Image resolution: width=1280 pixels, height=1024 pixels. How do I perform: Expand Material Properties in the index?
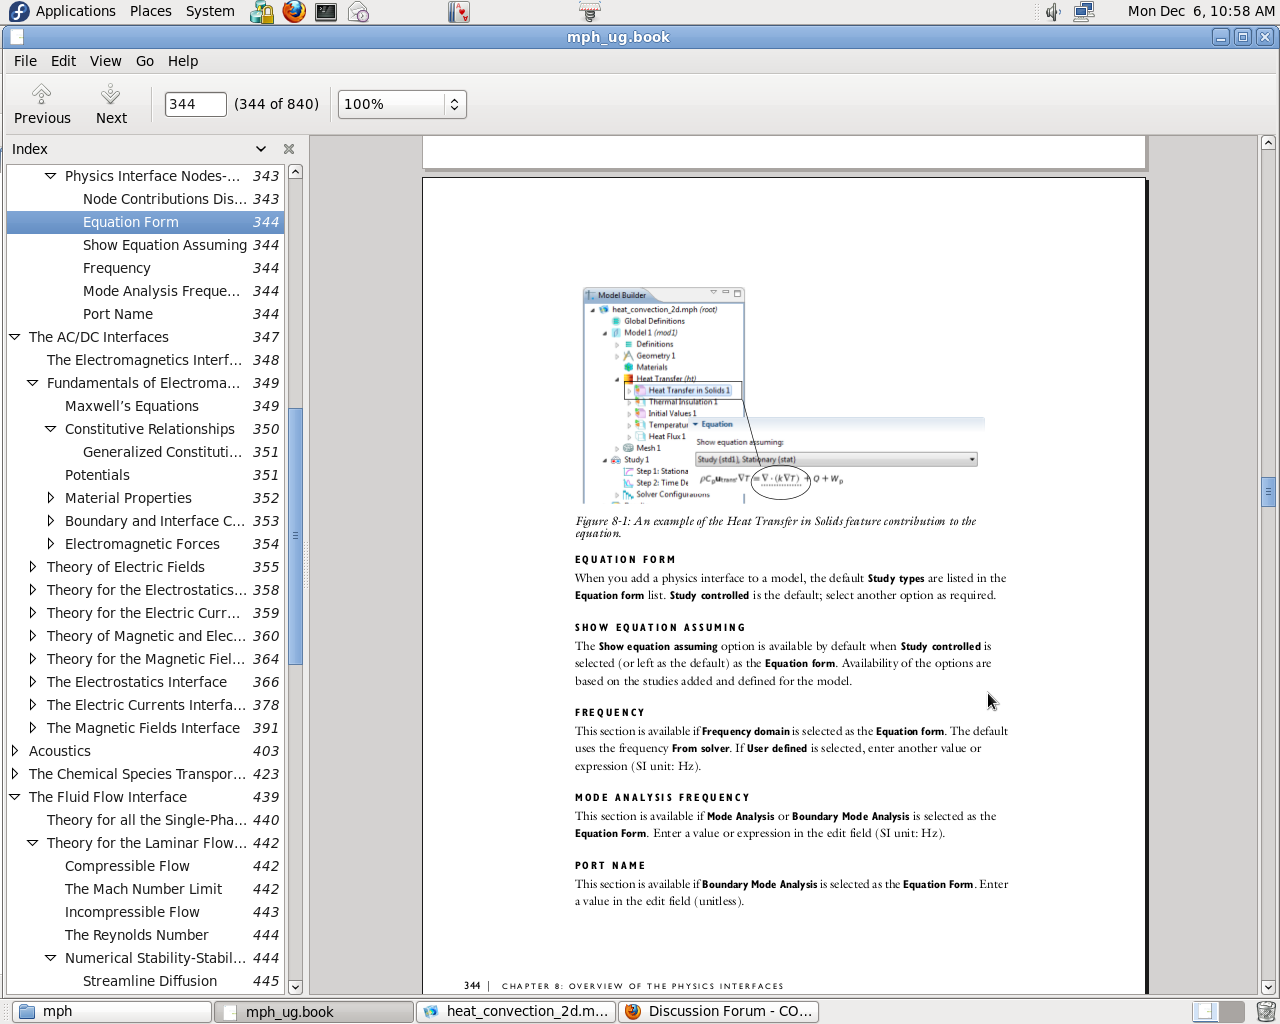click(51, 498)
